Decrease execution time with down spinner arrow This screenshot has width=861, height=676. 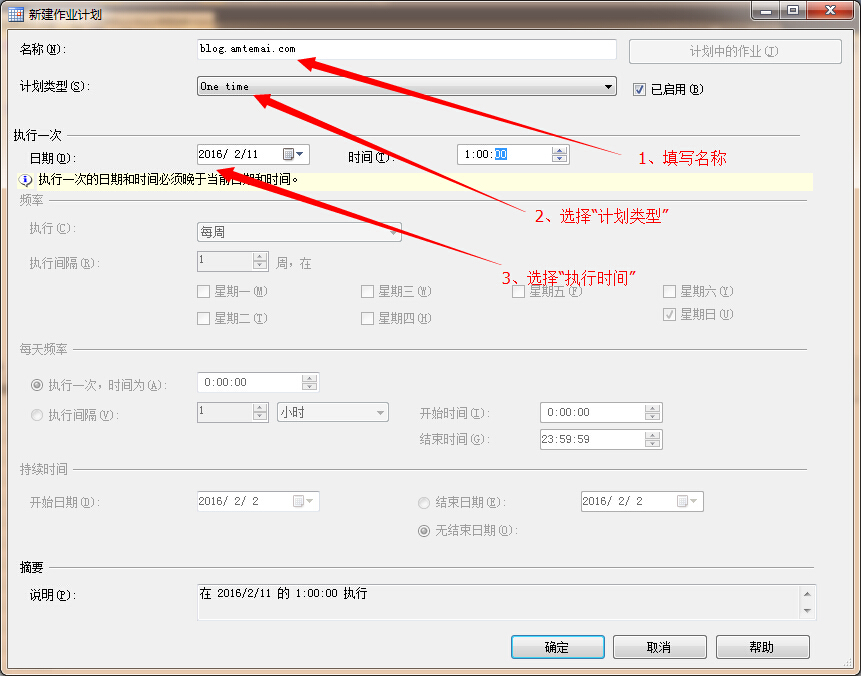[x=560, y=159]
